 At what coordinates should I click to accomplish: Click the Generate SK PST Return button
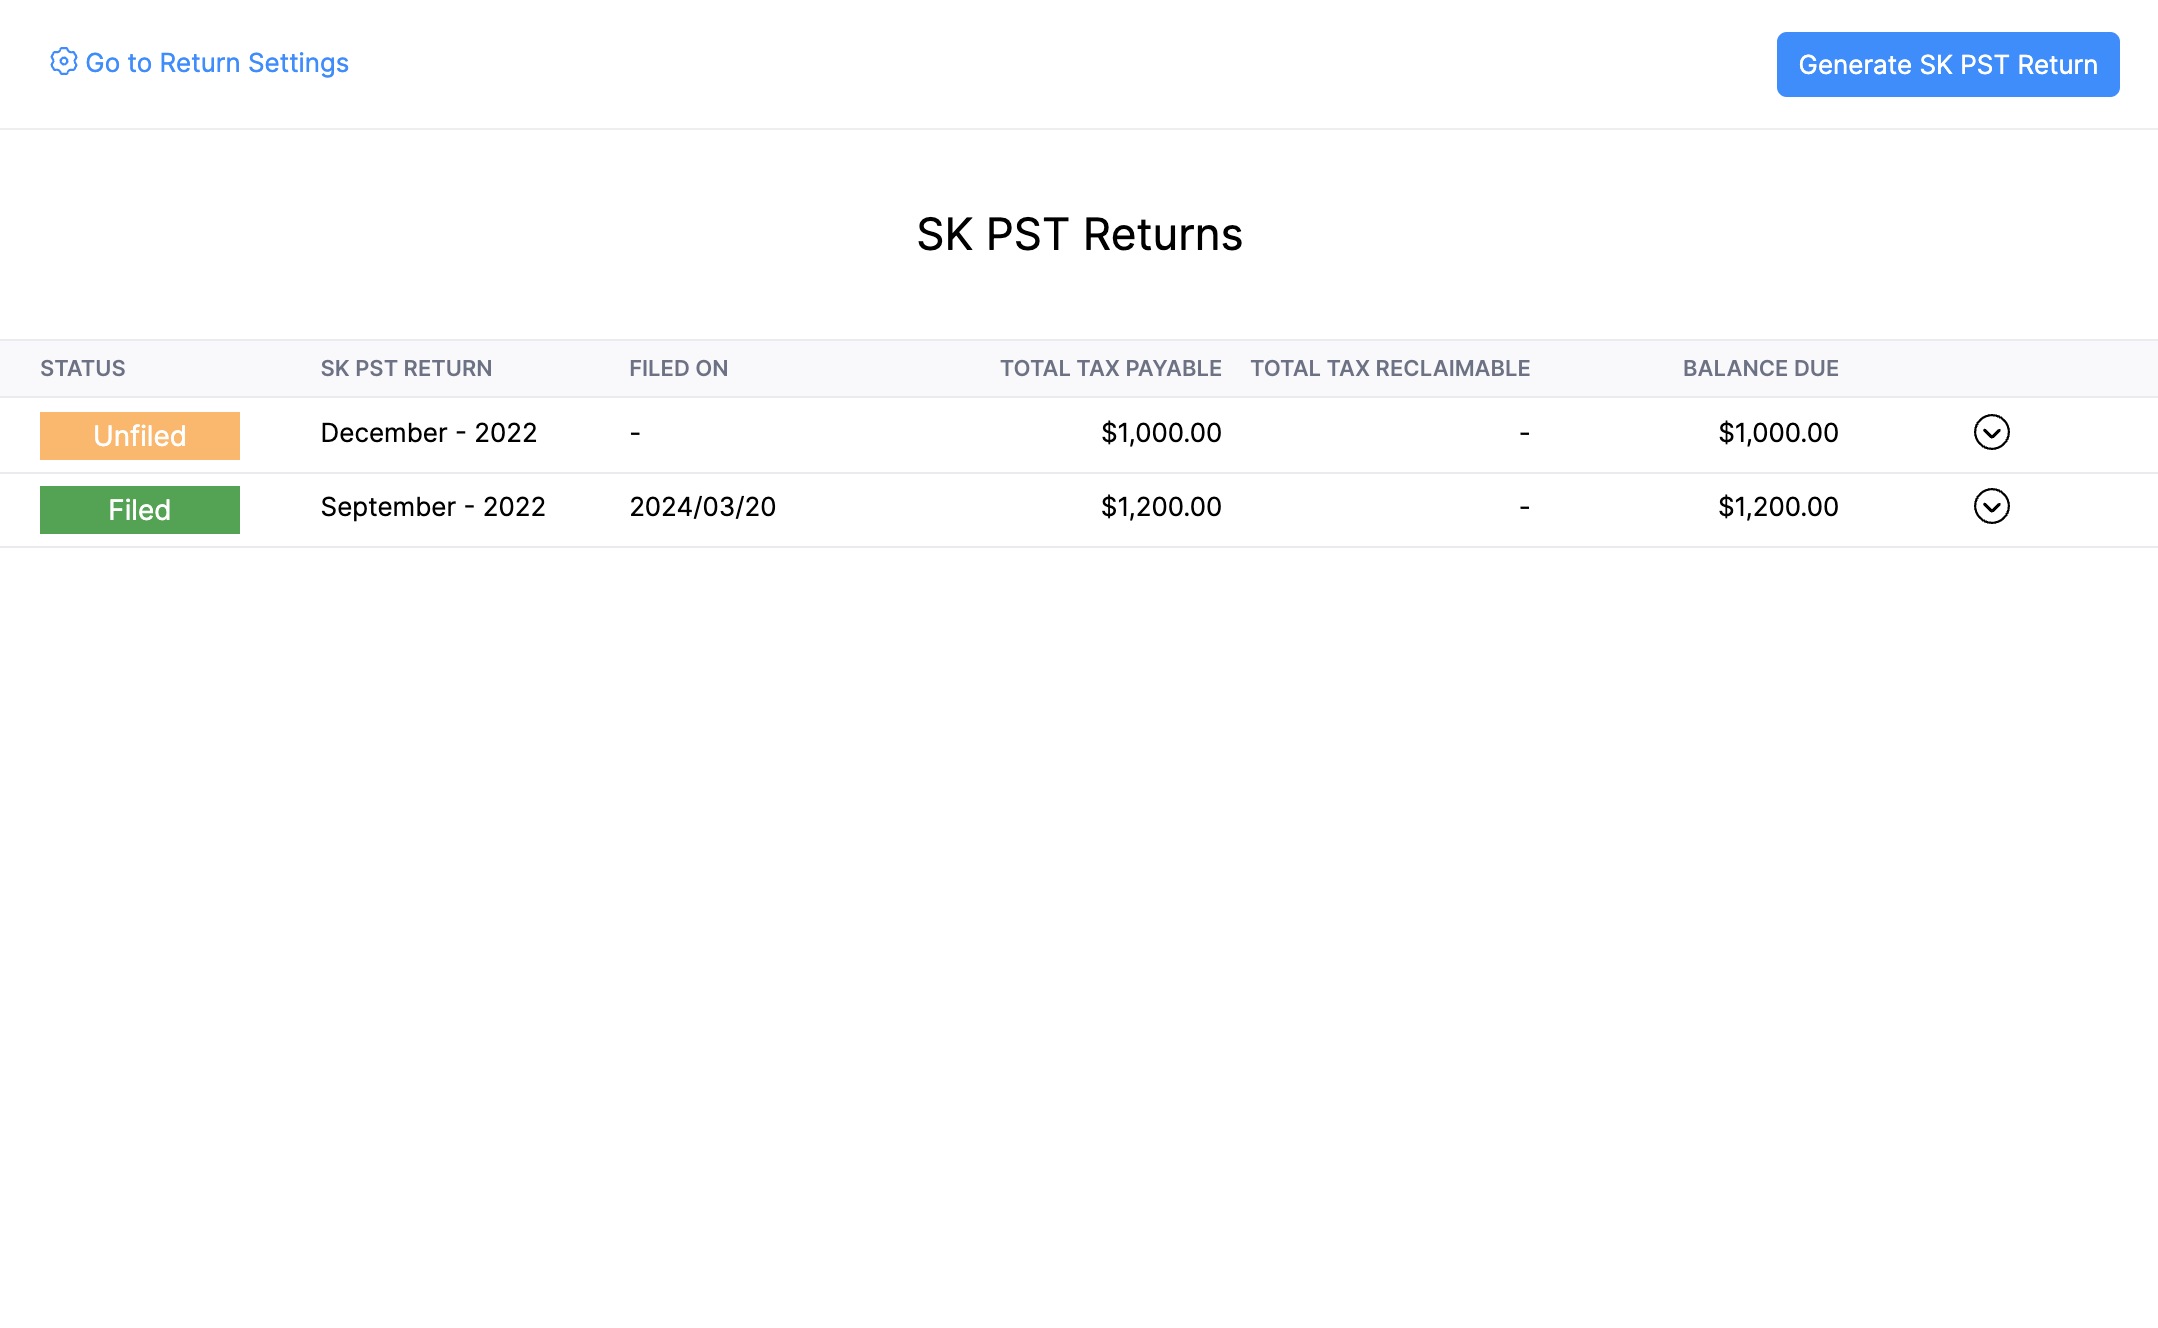[x=1946, y=64]
